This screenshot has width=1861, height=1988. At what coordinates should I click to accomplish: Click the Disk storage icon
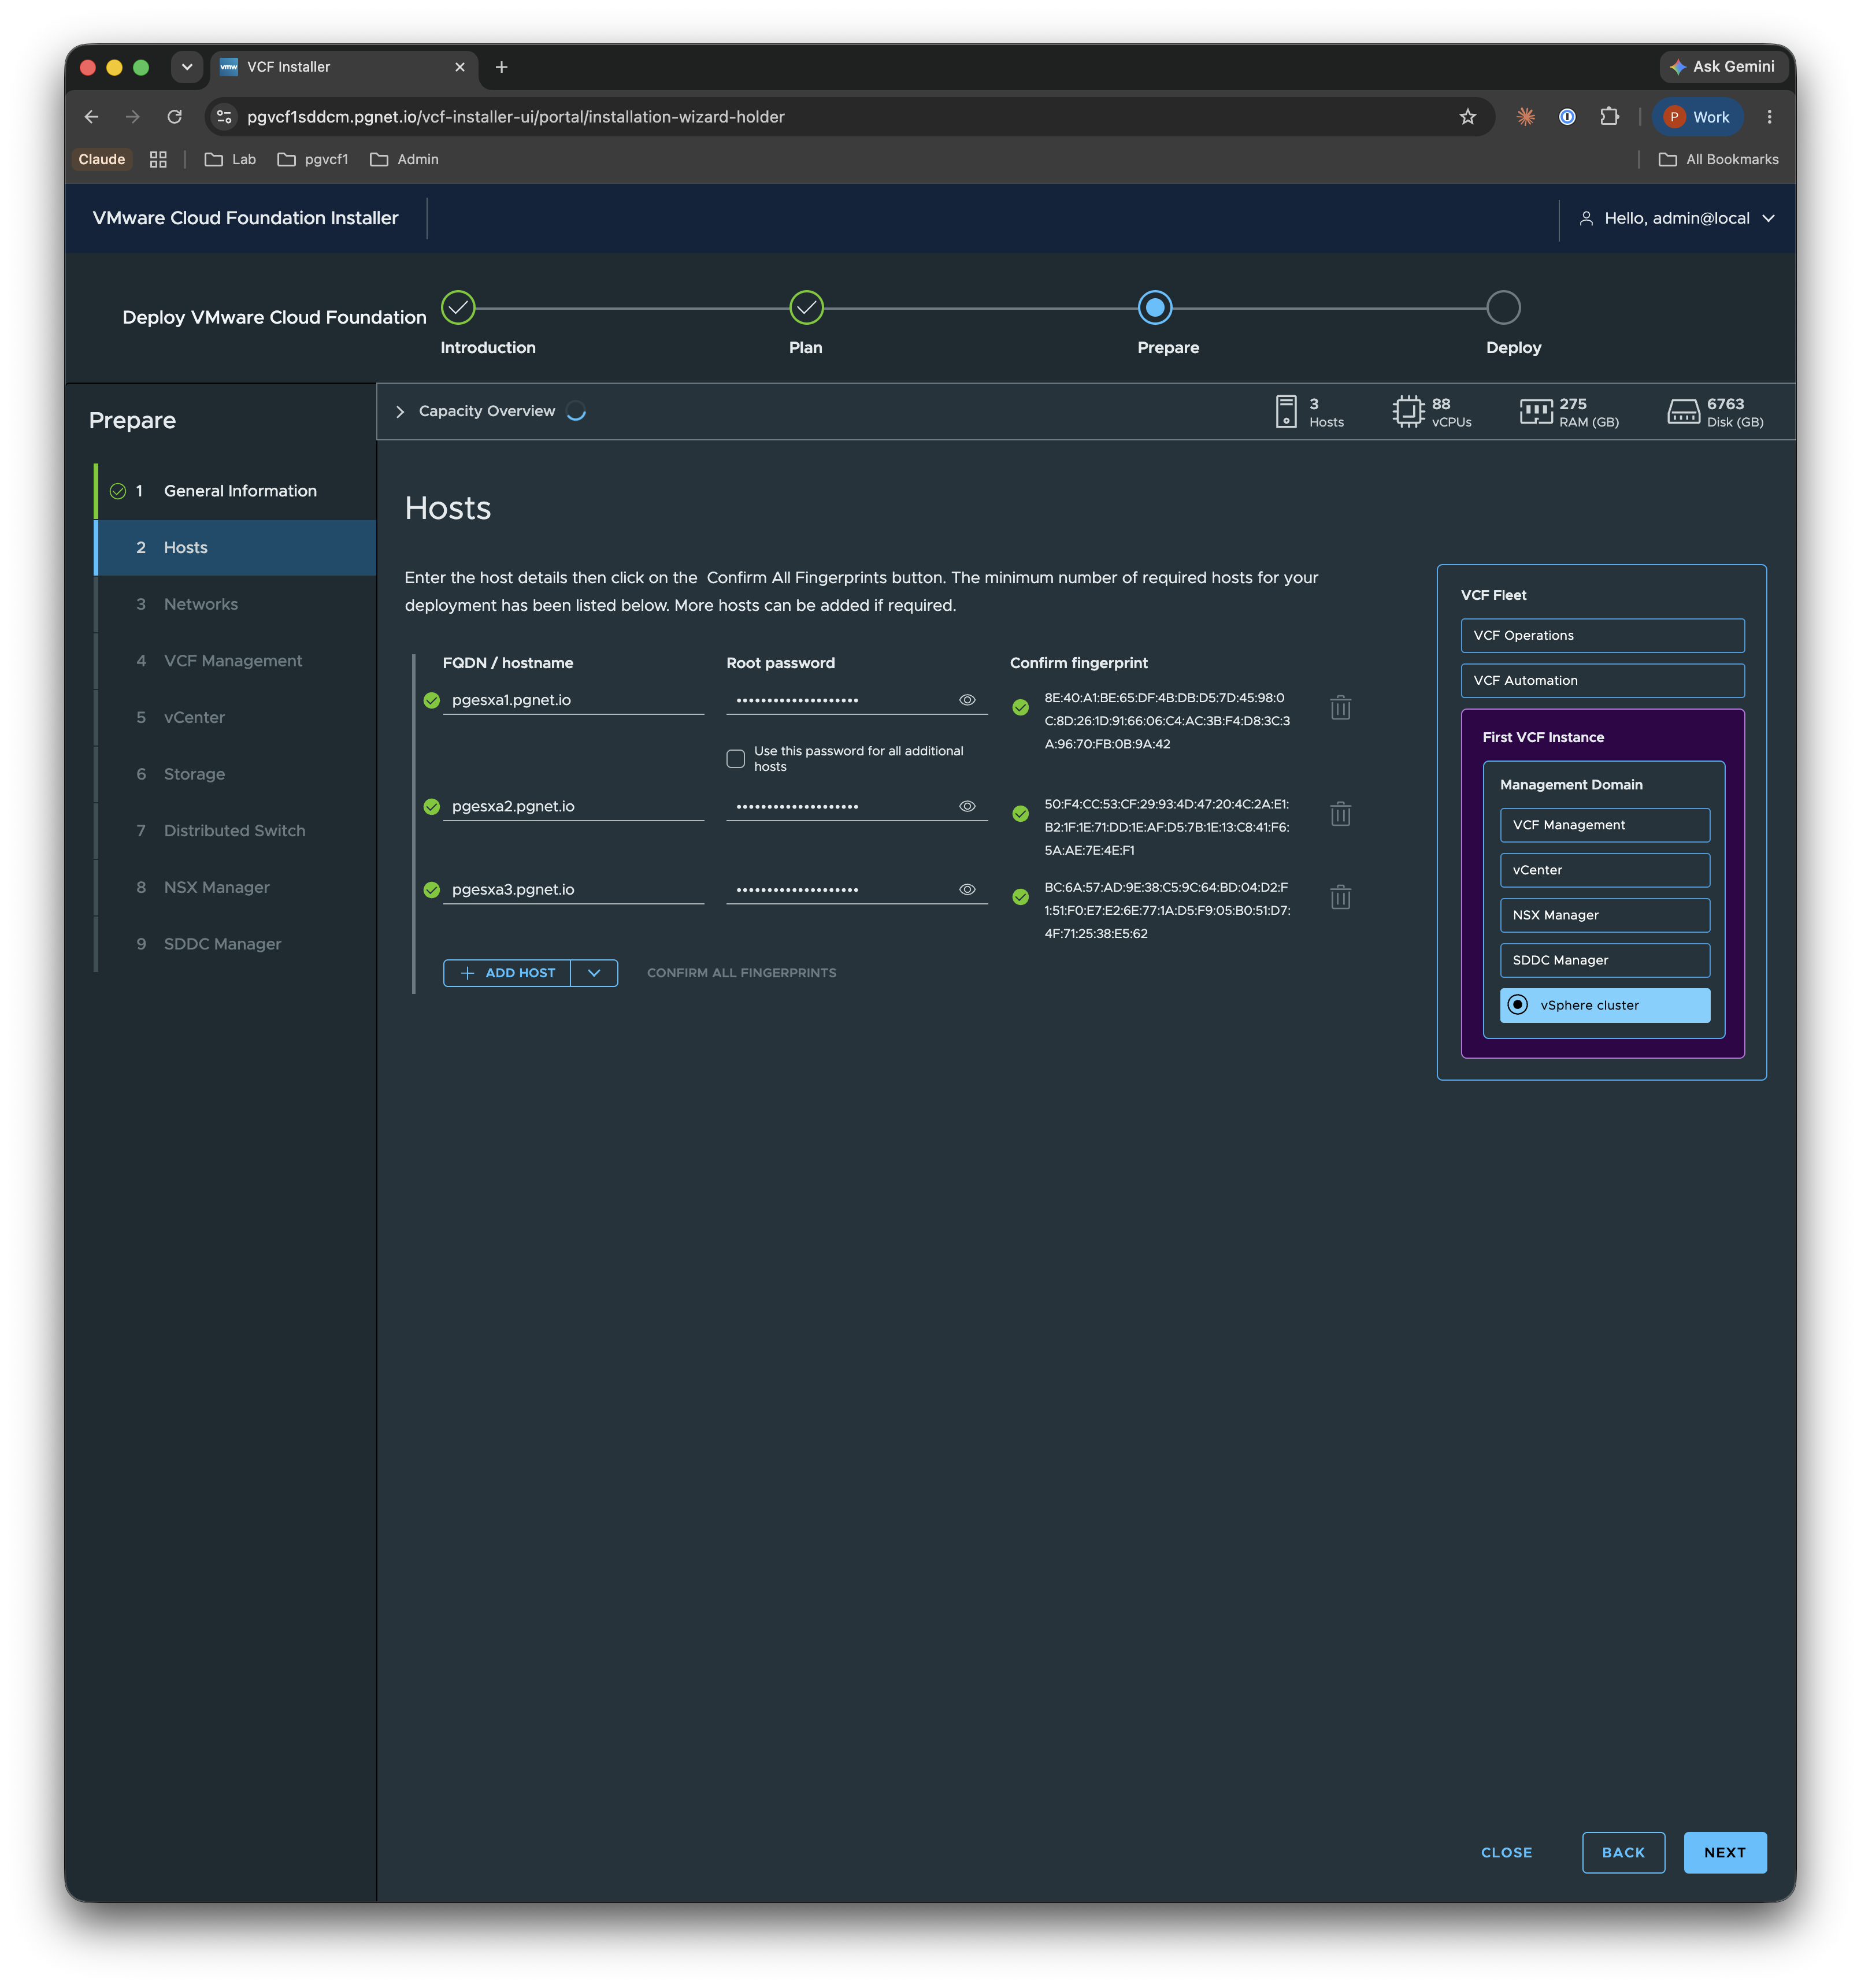point(1683,411)
